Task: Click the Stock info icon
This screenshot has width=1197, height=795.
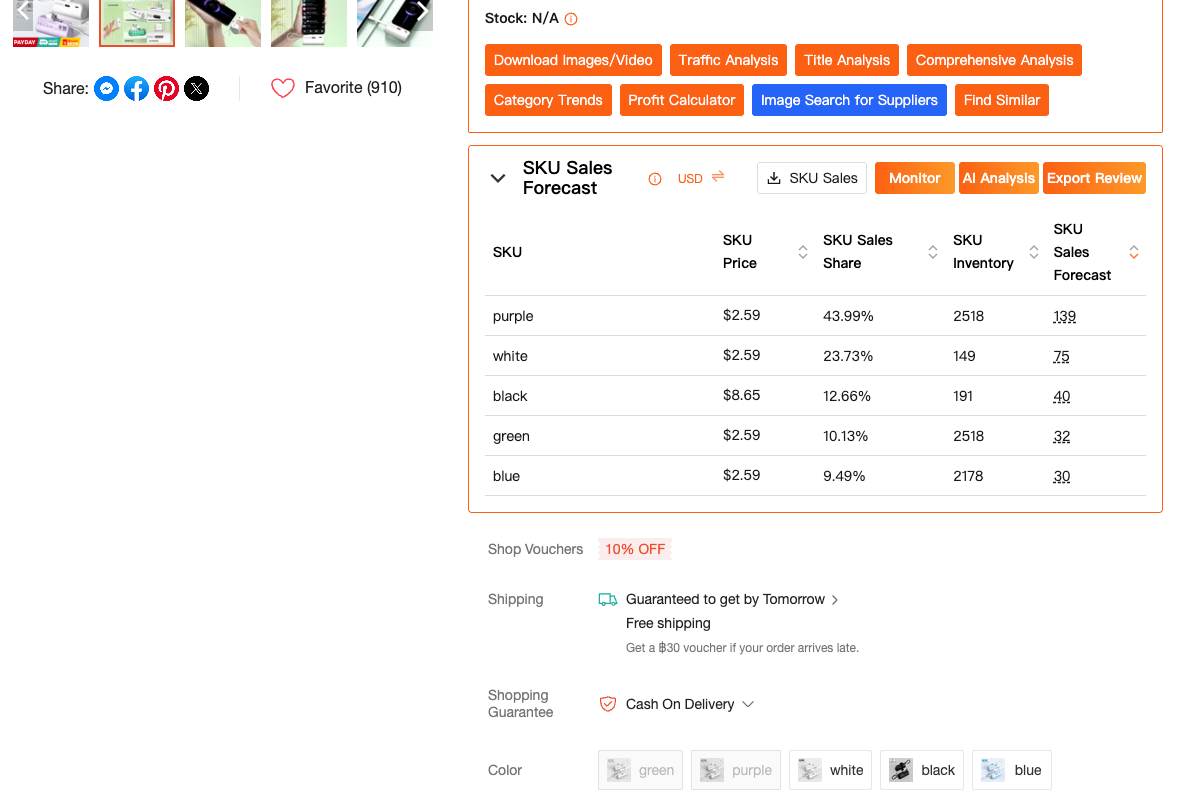Action: pyautogui.click(x=571, y=19)
